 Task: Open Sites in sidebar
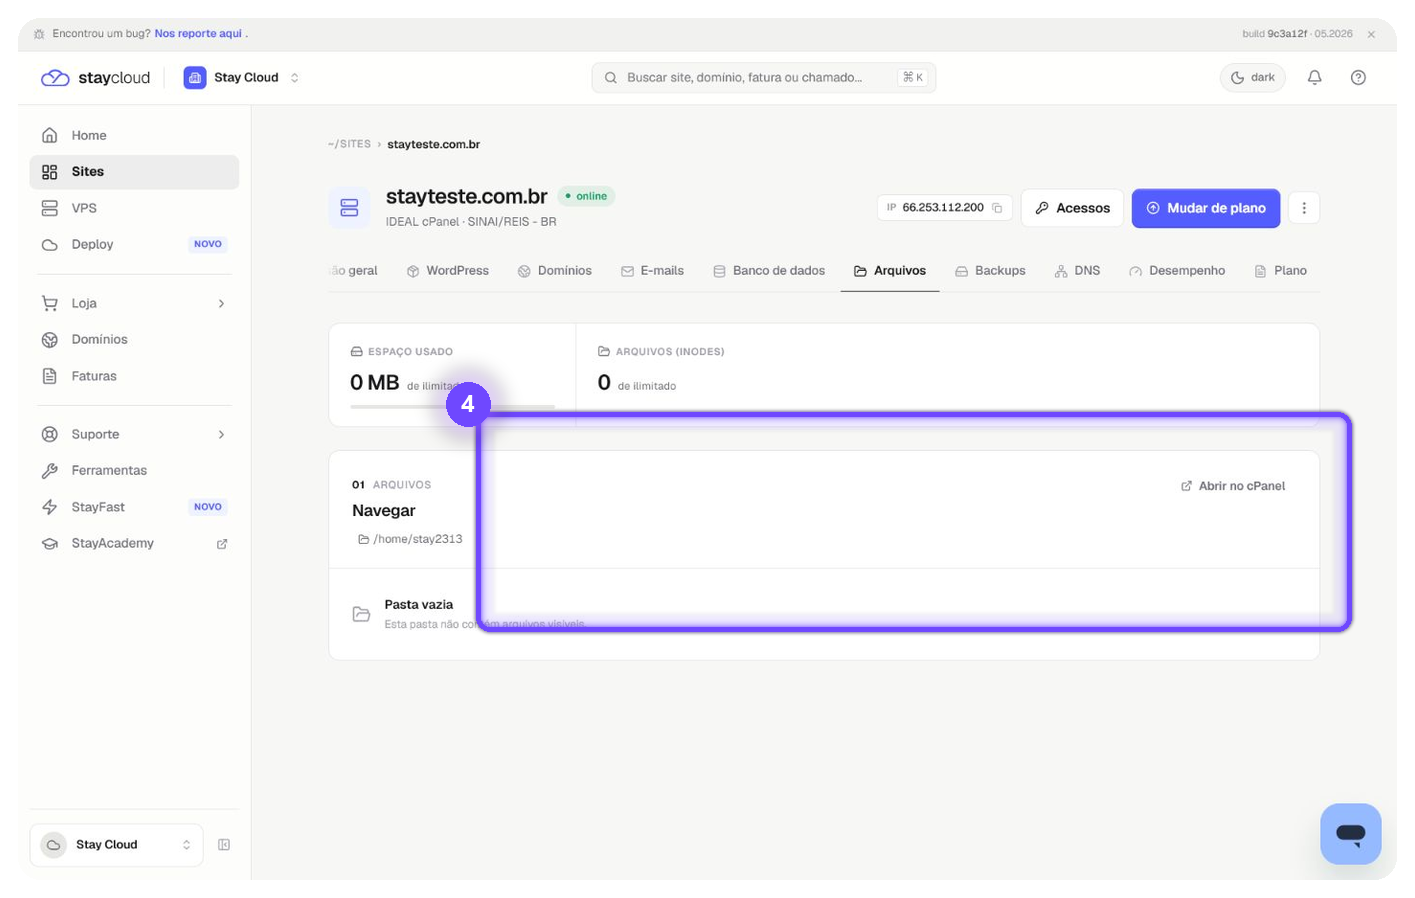click(x=134, y=172)
